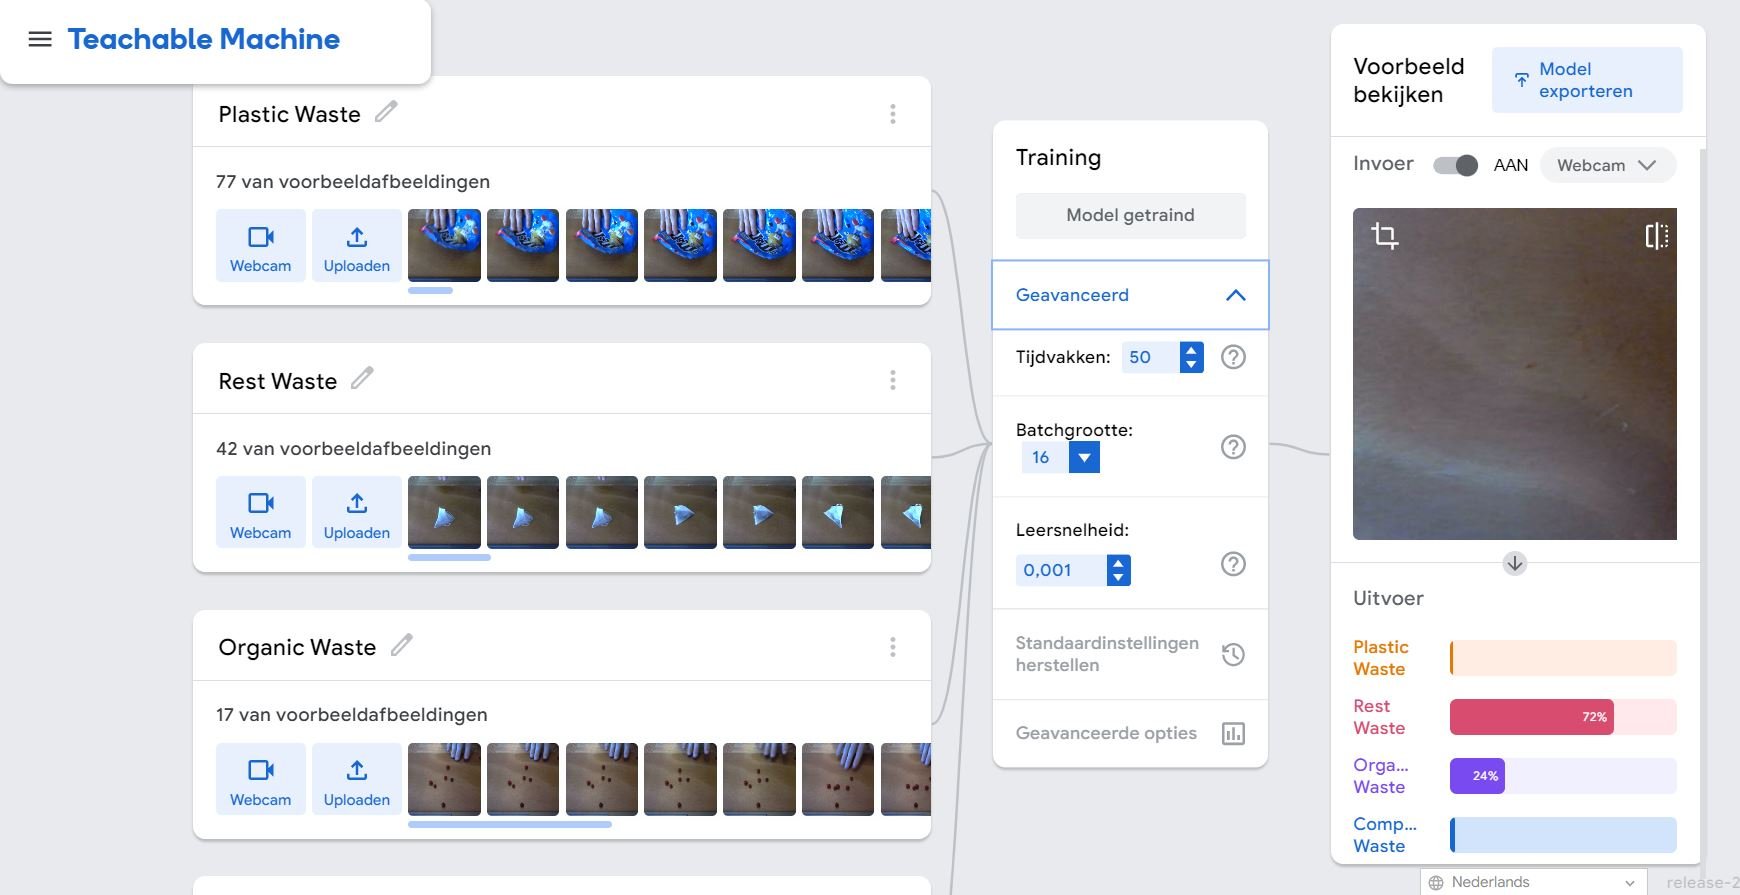The width and height of the screenshot is (1740, 895).
Task: Upload images to Rest Waste class
Action: (x=357, y=512)
